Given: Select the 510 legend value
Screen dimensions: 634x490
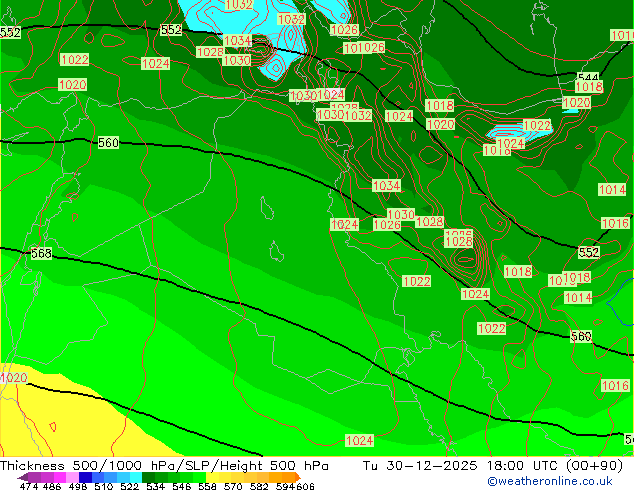Looking at the screenshot, I should (104, 486).
